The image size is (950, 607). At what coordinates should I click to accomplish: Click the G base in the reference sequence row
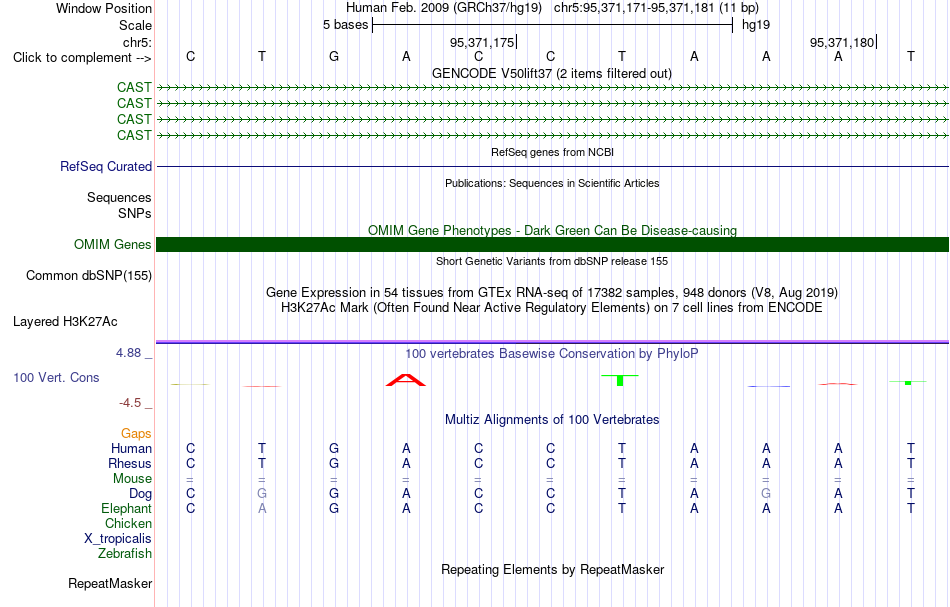click(334, 57)
